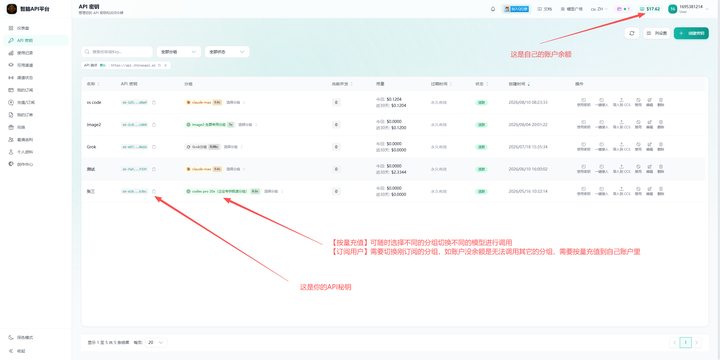Disable the 张三 key

point(638,191)
